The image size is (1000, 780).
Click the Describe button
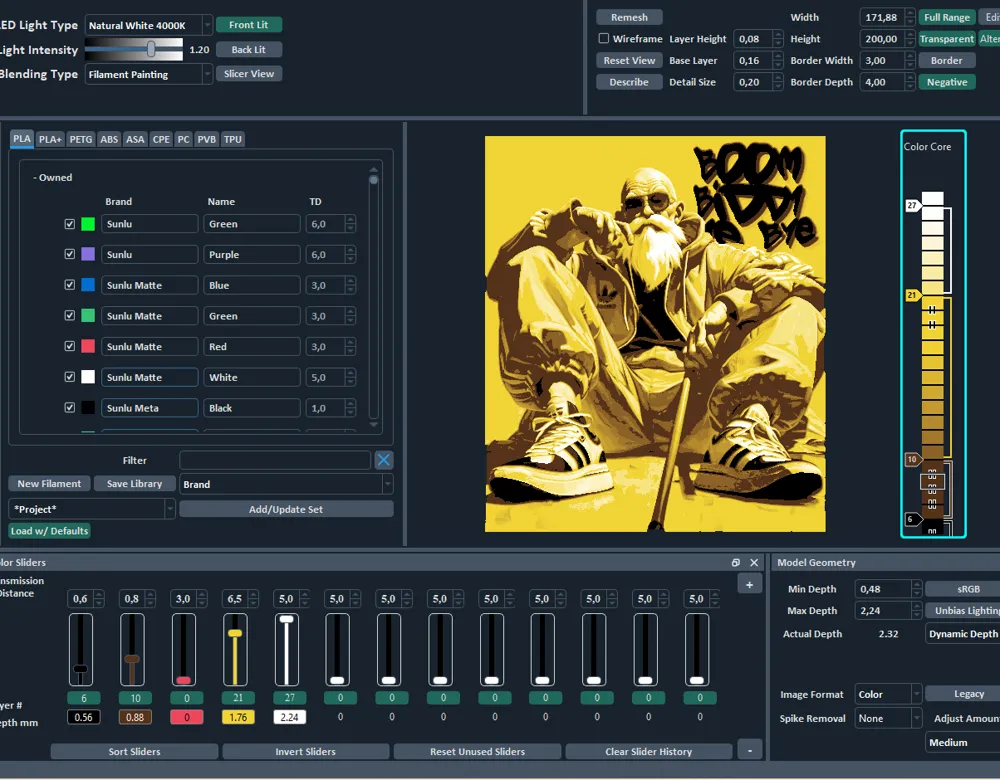[x=629, y=82]
